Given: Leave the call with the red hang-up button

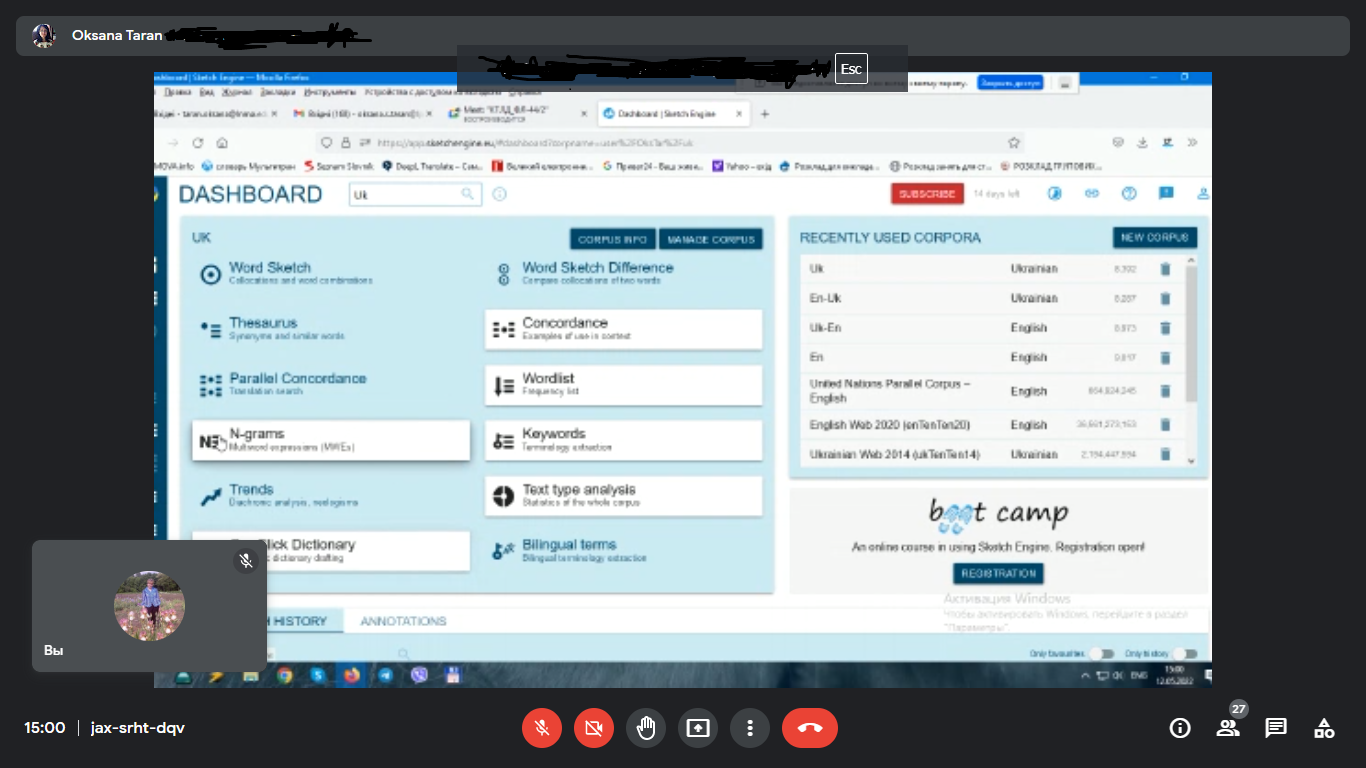Looking at the screenshot, I should [x=810, y=728].
